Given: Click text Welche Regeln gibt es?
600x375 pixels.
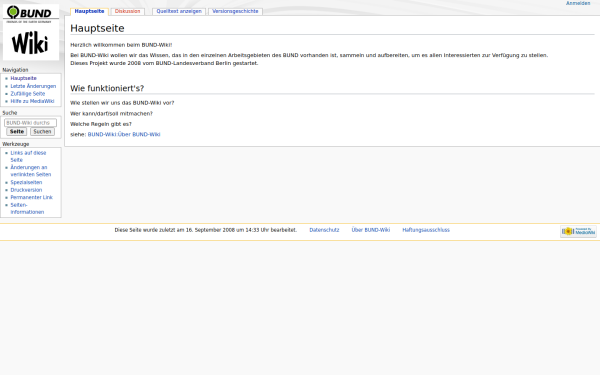Looking at the screenshot, I should [x=101, y=124].
